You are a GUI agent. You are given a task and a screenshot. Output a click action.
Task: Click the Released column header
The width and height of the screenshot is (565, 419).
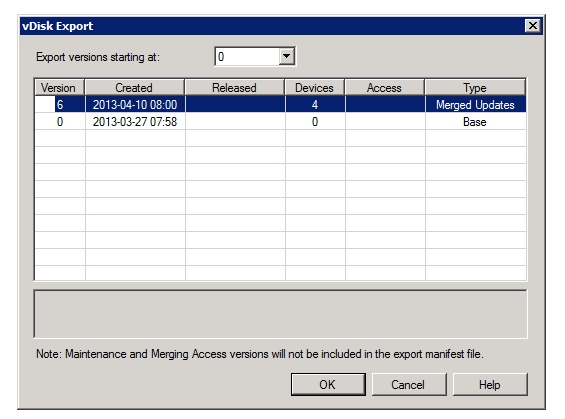(235, 88)
